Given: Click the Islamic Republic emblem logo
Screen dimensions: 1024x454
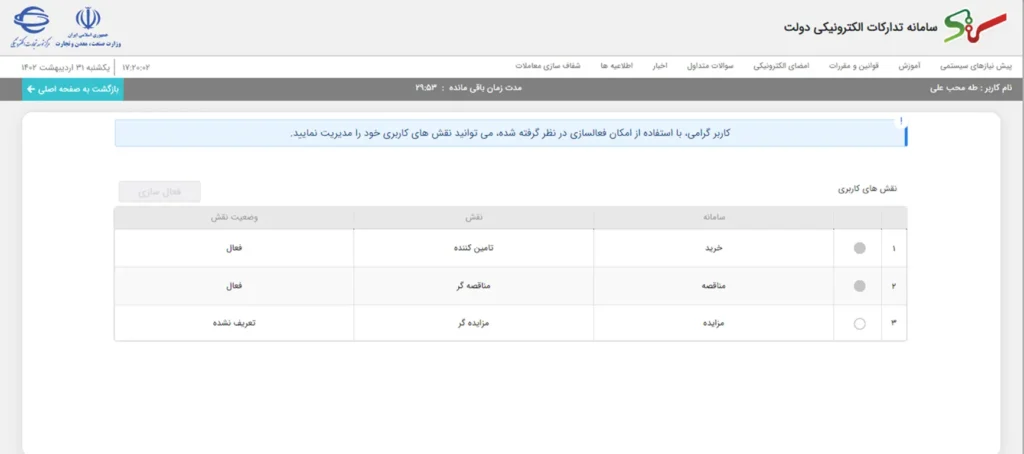Looking at the screenshot, I should (x=89, y=27).
